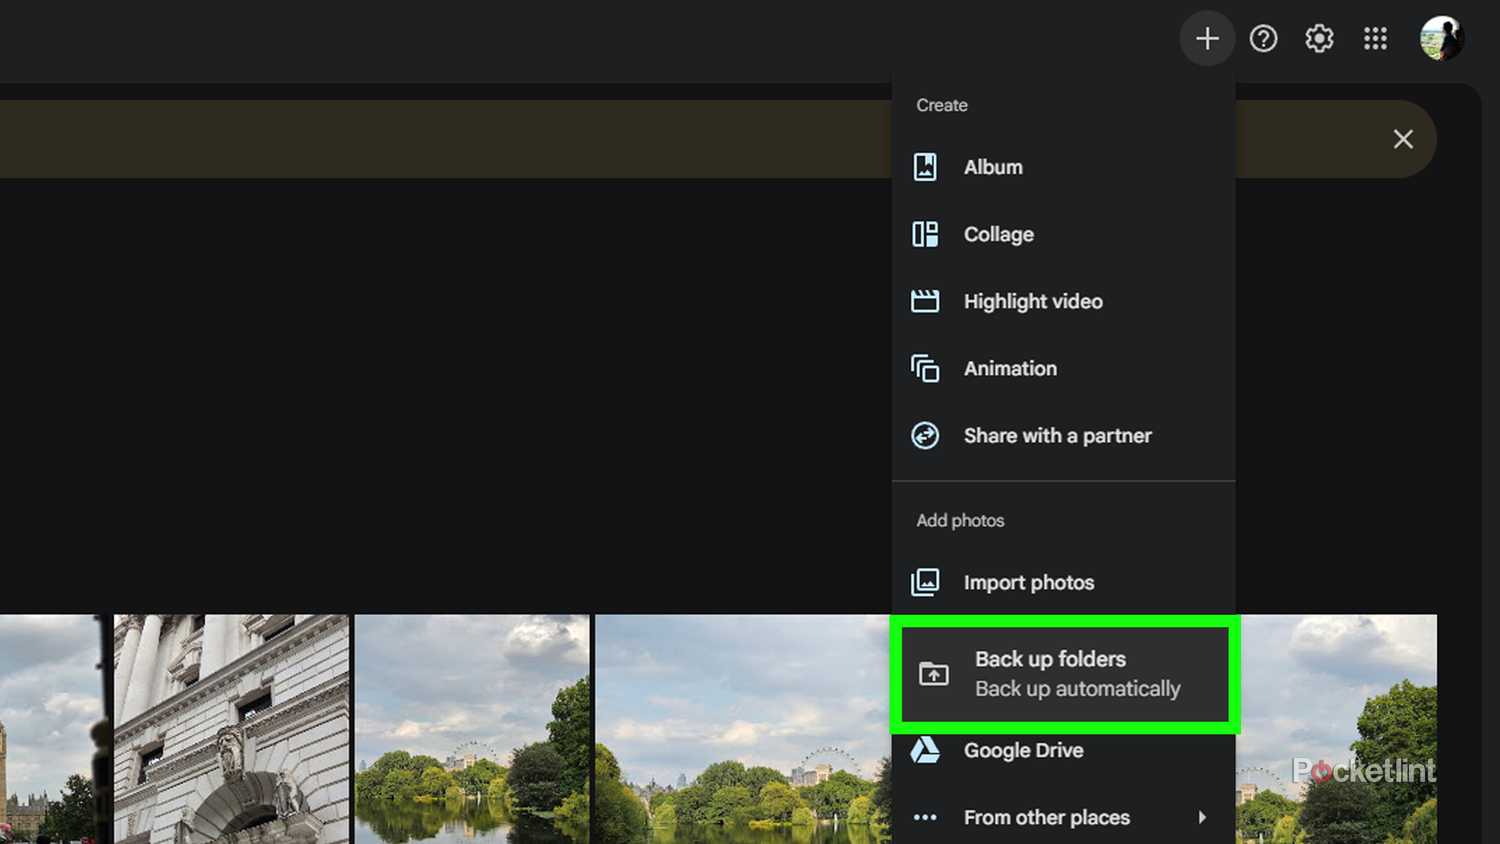Open the rightmost park photo thumbnail
This screenshot has width=1500, height=844.
pos(1338,729)
